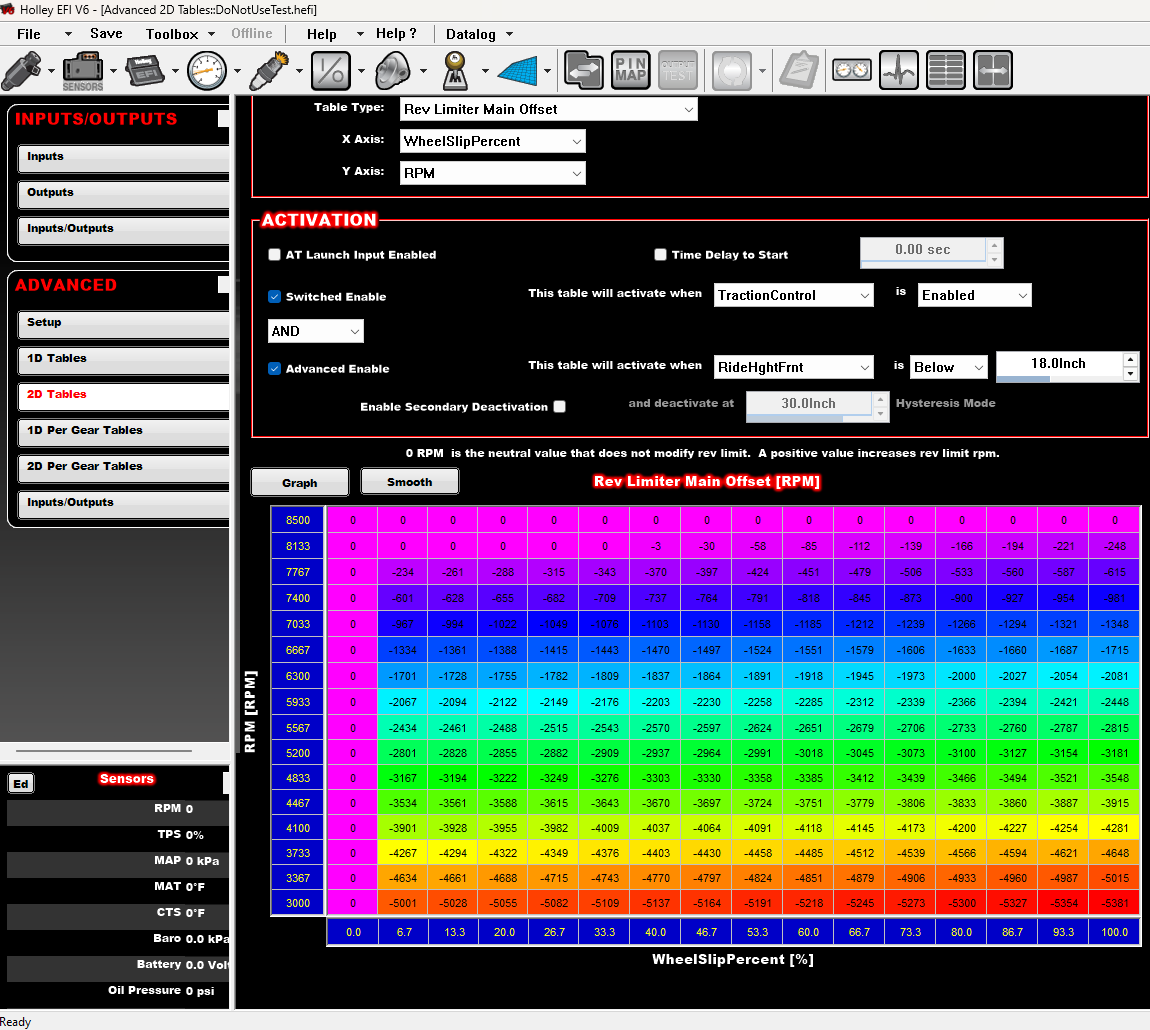Open the Toolbox menu
The image size is (1150, 1030).
point(180,34)
